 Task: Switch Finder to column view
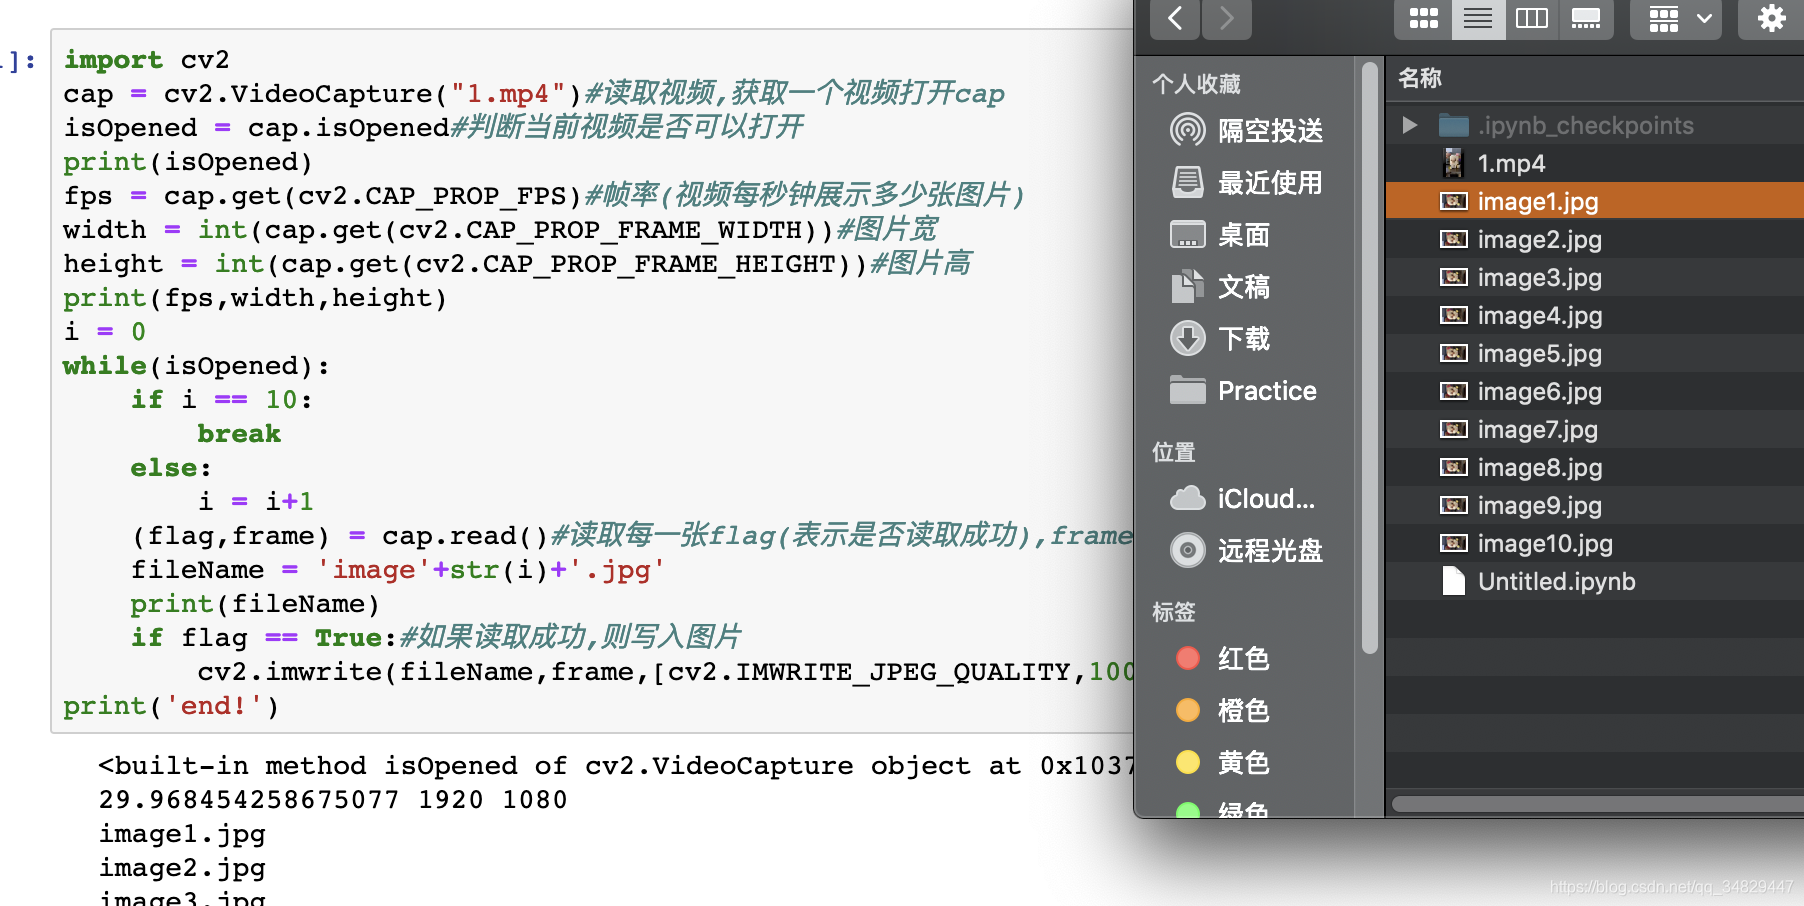pos(1532,18)
